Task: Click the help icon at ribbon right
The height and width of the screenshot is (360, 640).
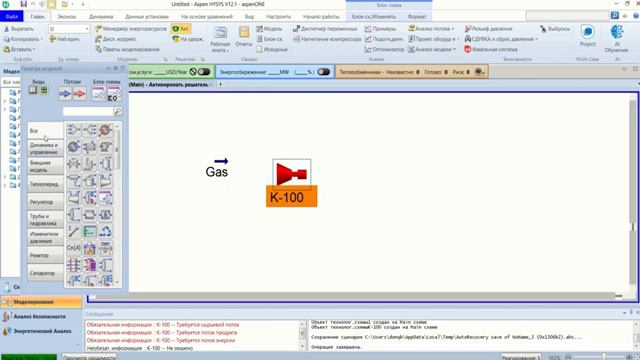Action: point(636,16)
